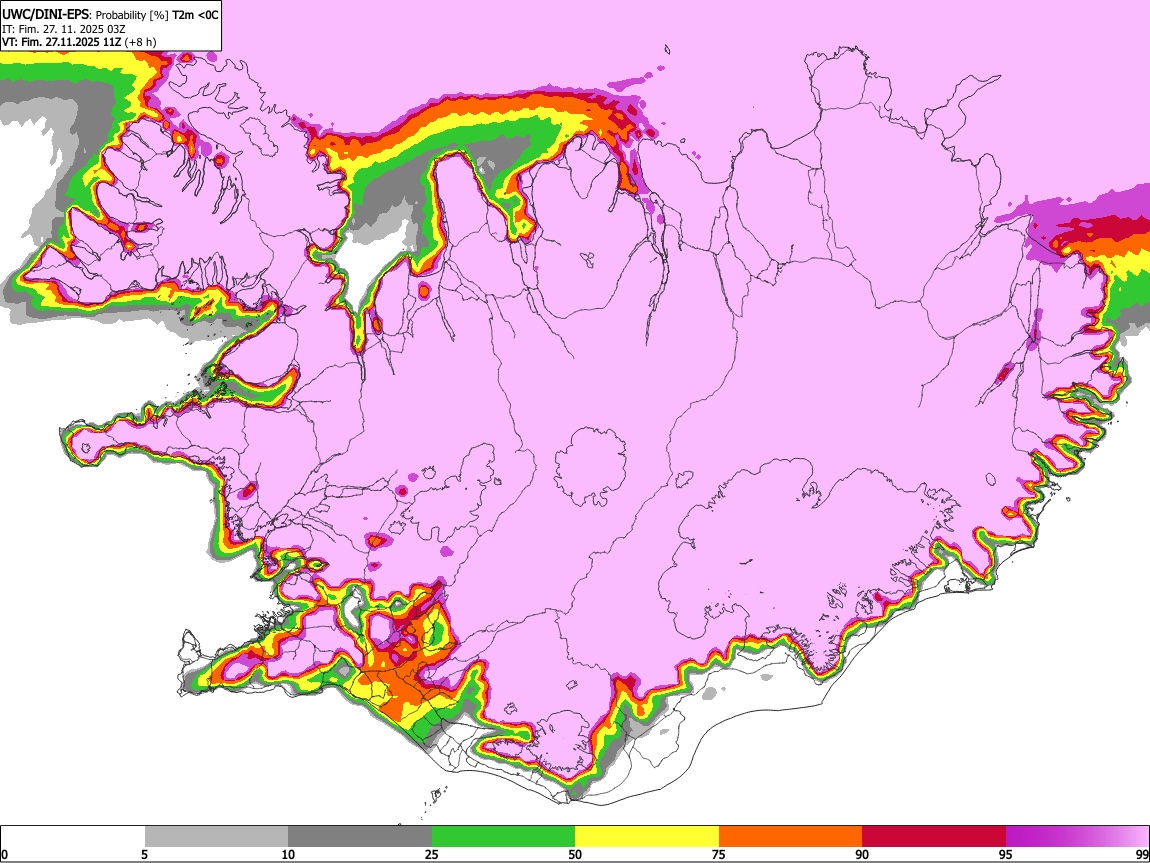
Task: Select the green 25-50 legend swatch
Action: [x=503, y=836]
